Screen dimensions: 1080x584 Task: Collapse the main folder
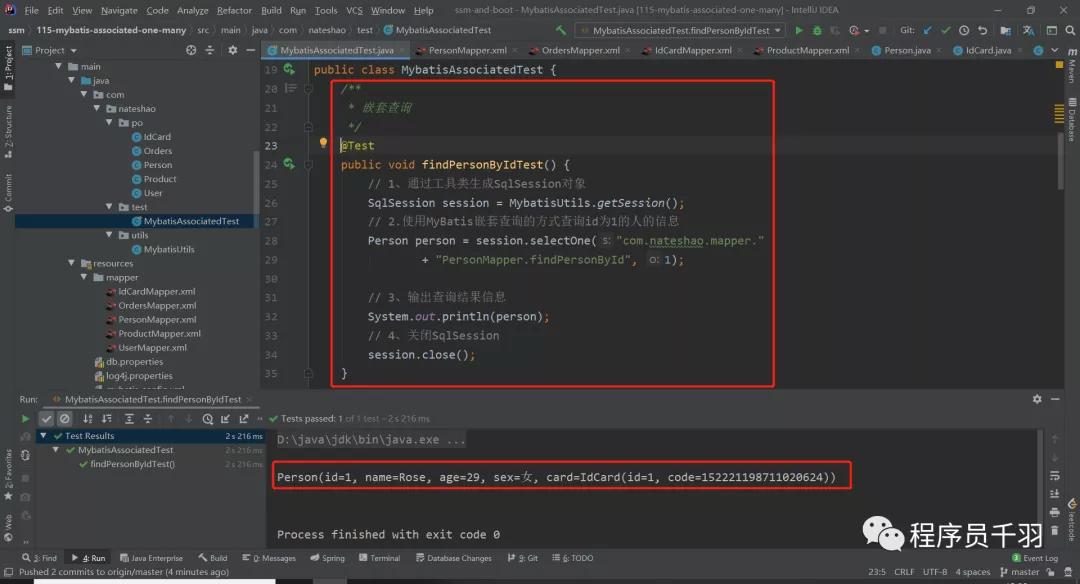pos(59,66)
